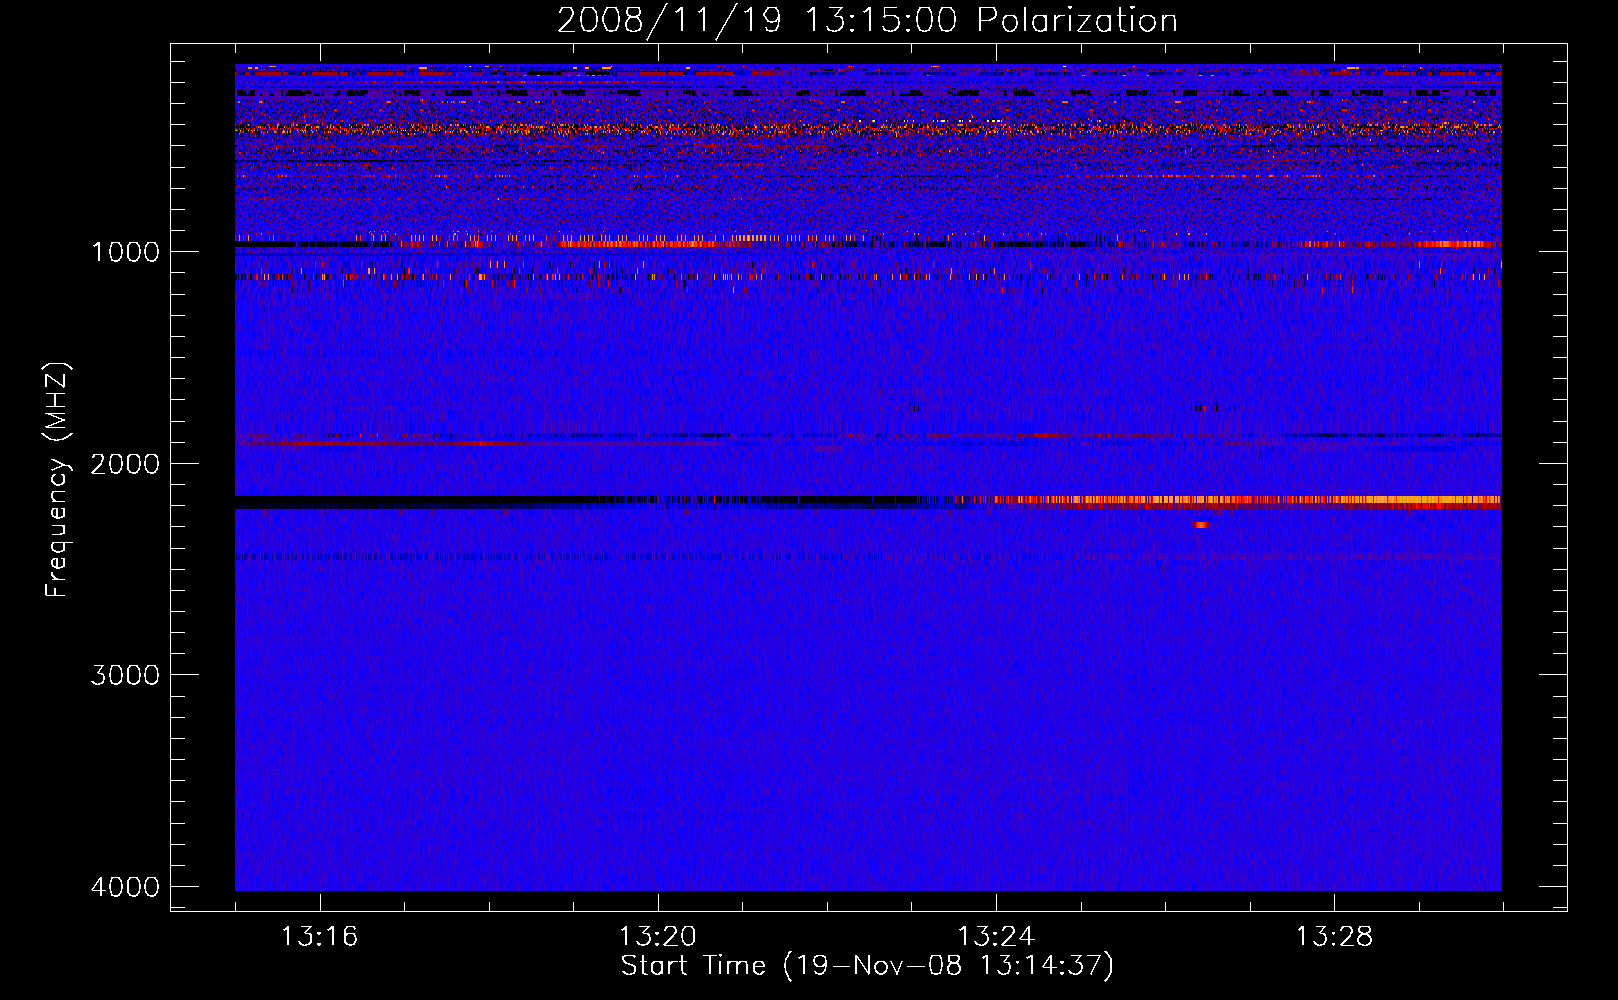Click the "Start Time (19-Nov-08 13:14:37)" label
This screenshot has height=1000, width=1618.
pyautogui.click(x=867, y=966)
